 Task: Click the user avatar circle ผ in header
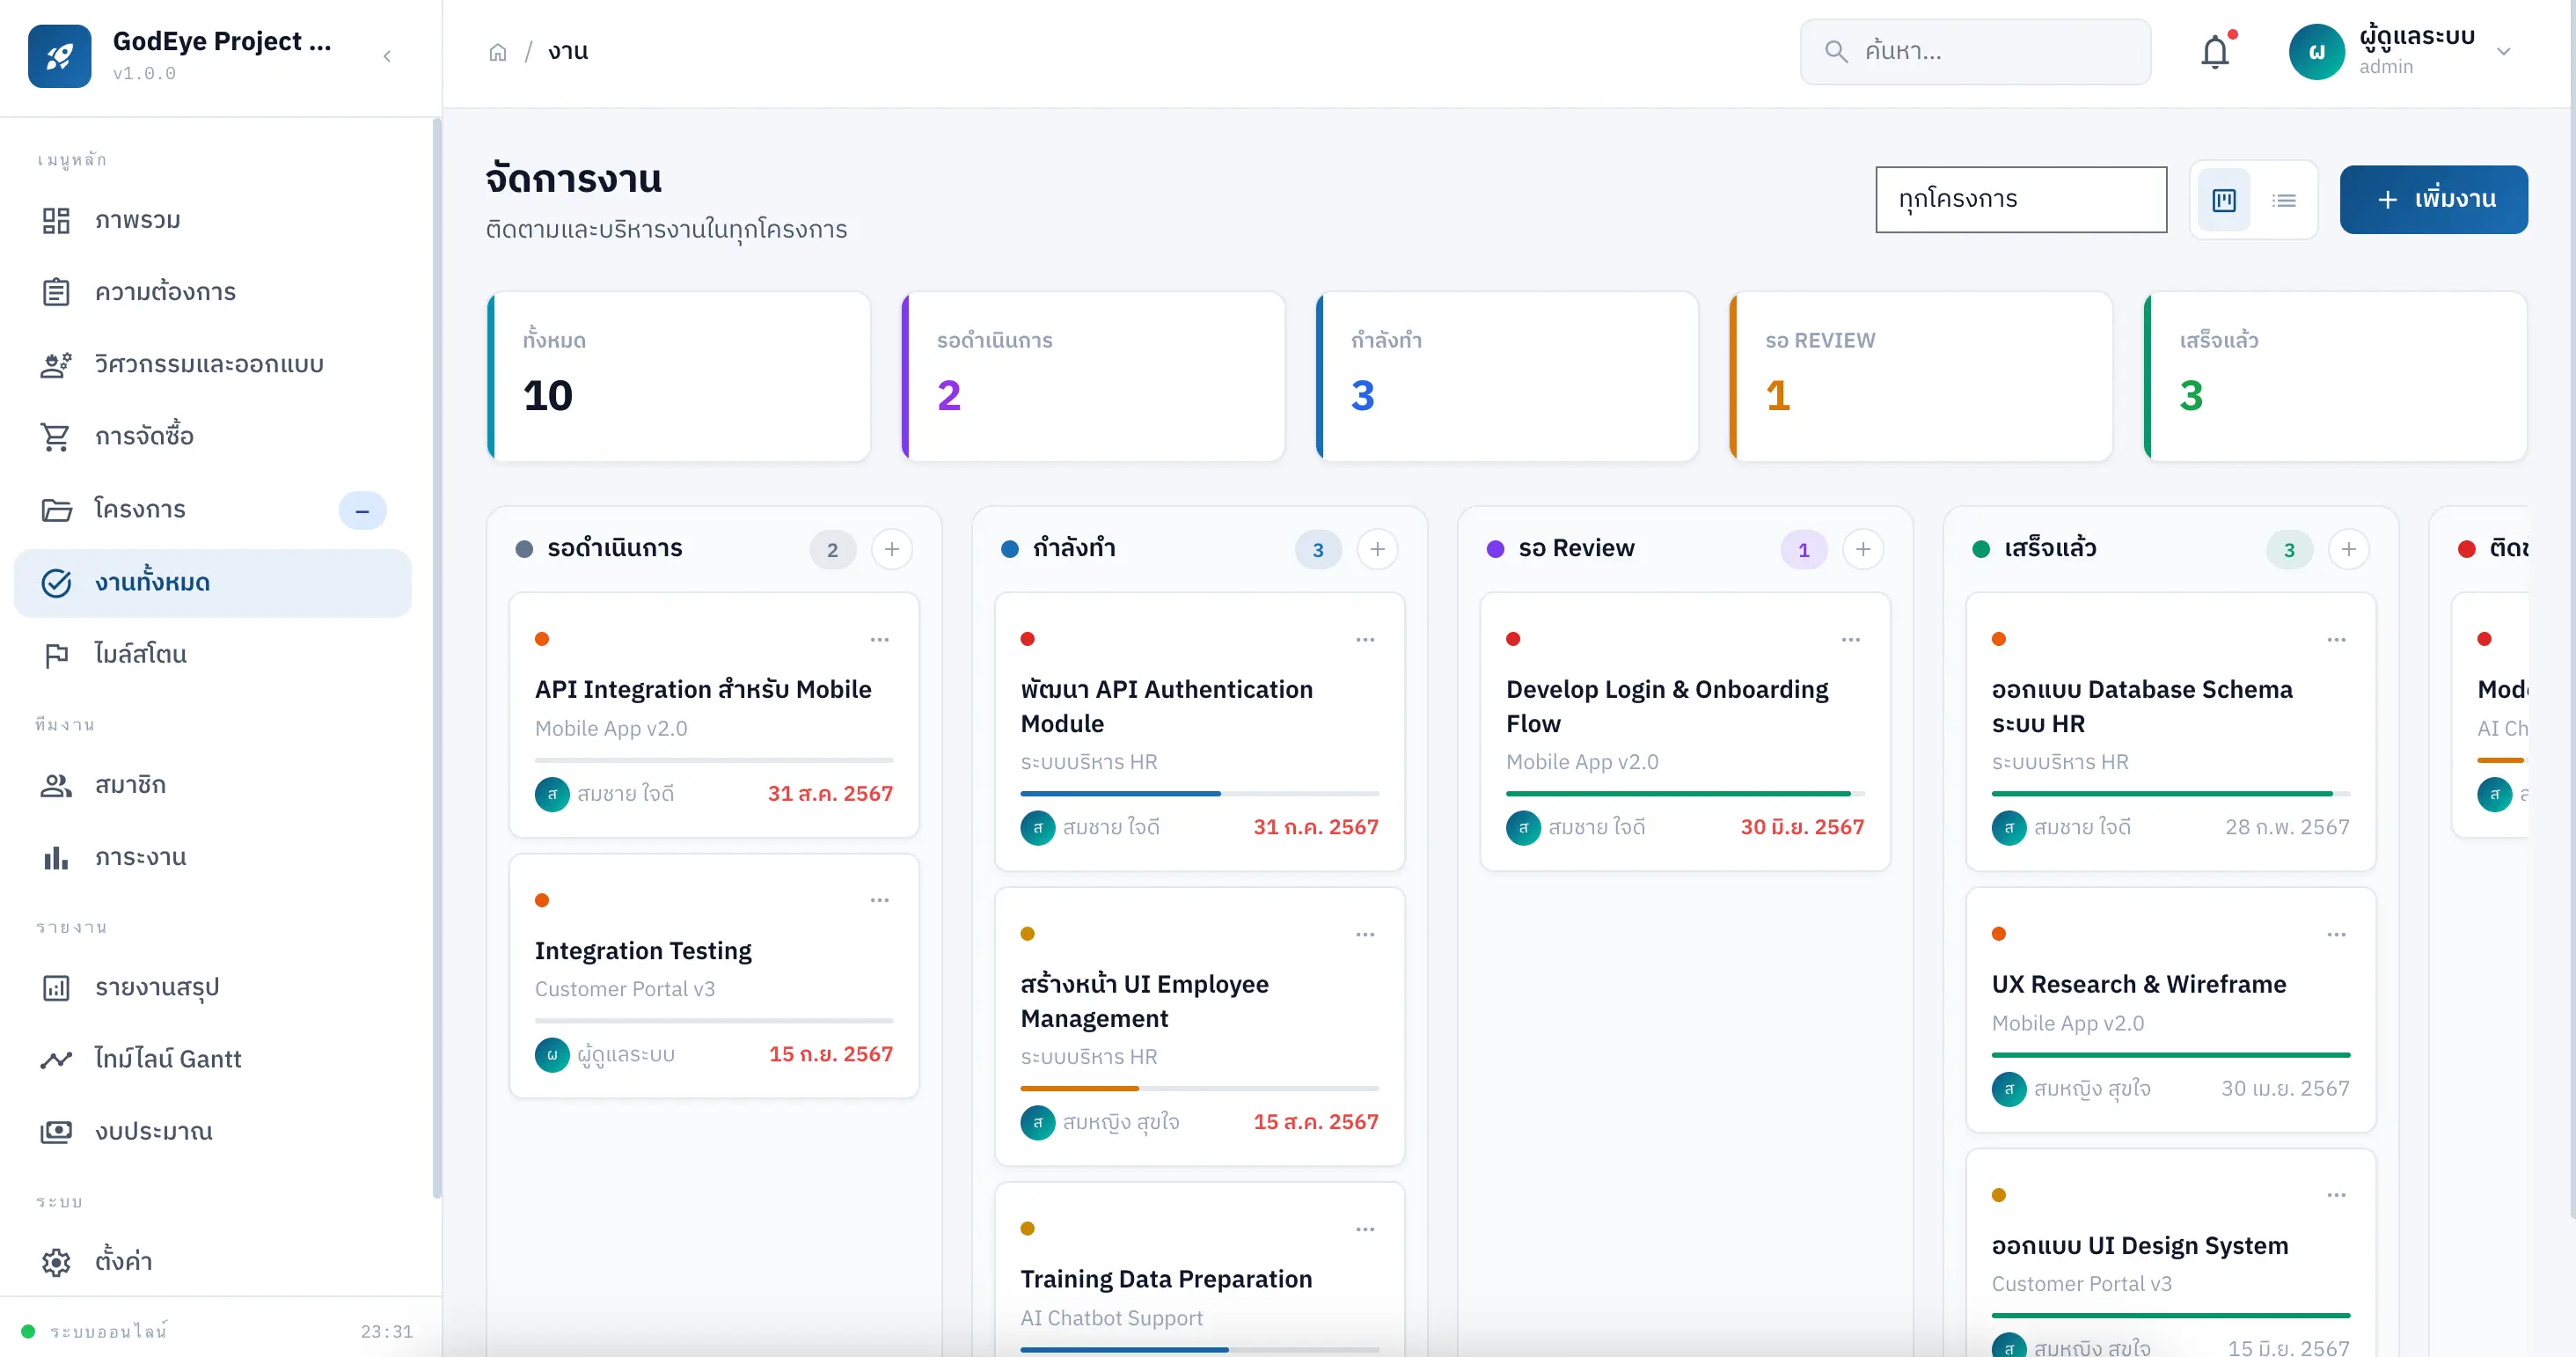pyautogui.click(x=2316, y=52)
